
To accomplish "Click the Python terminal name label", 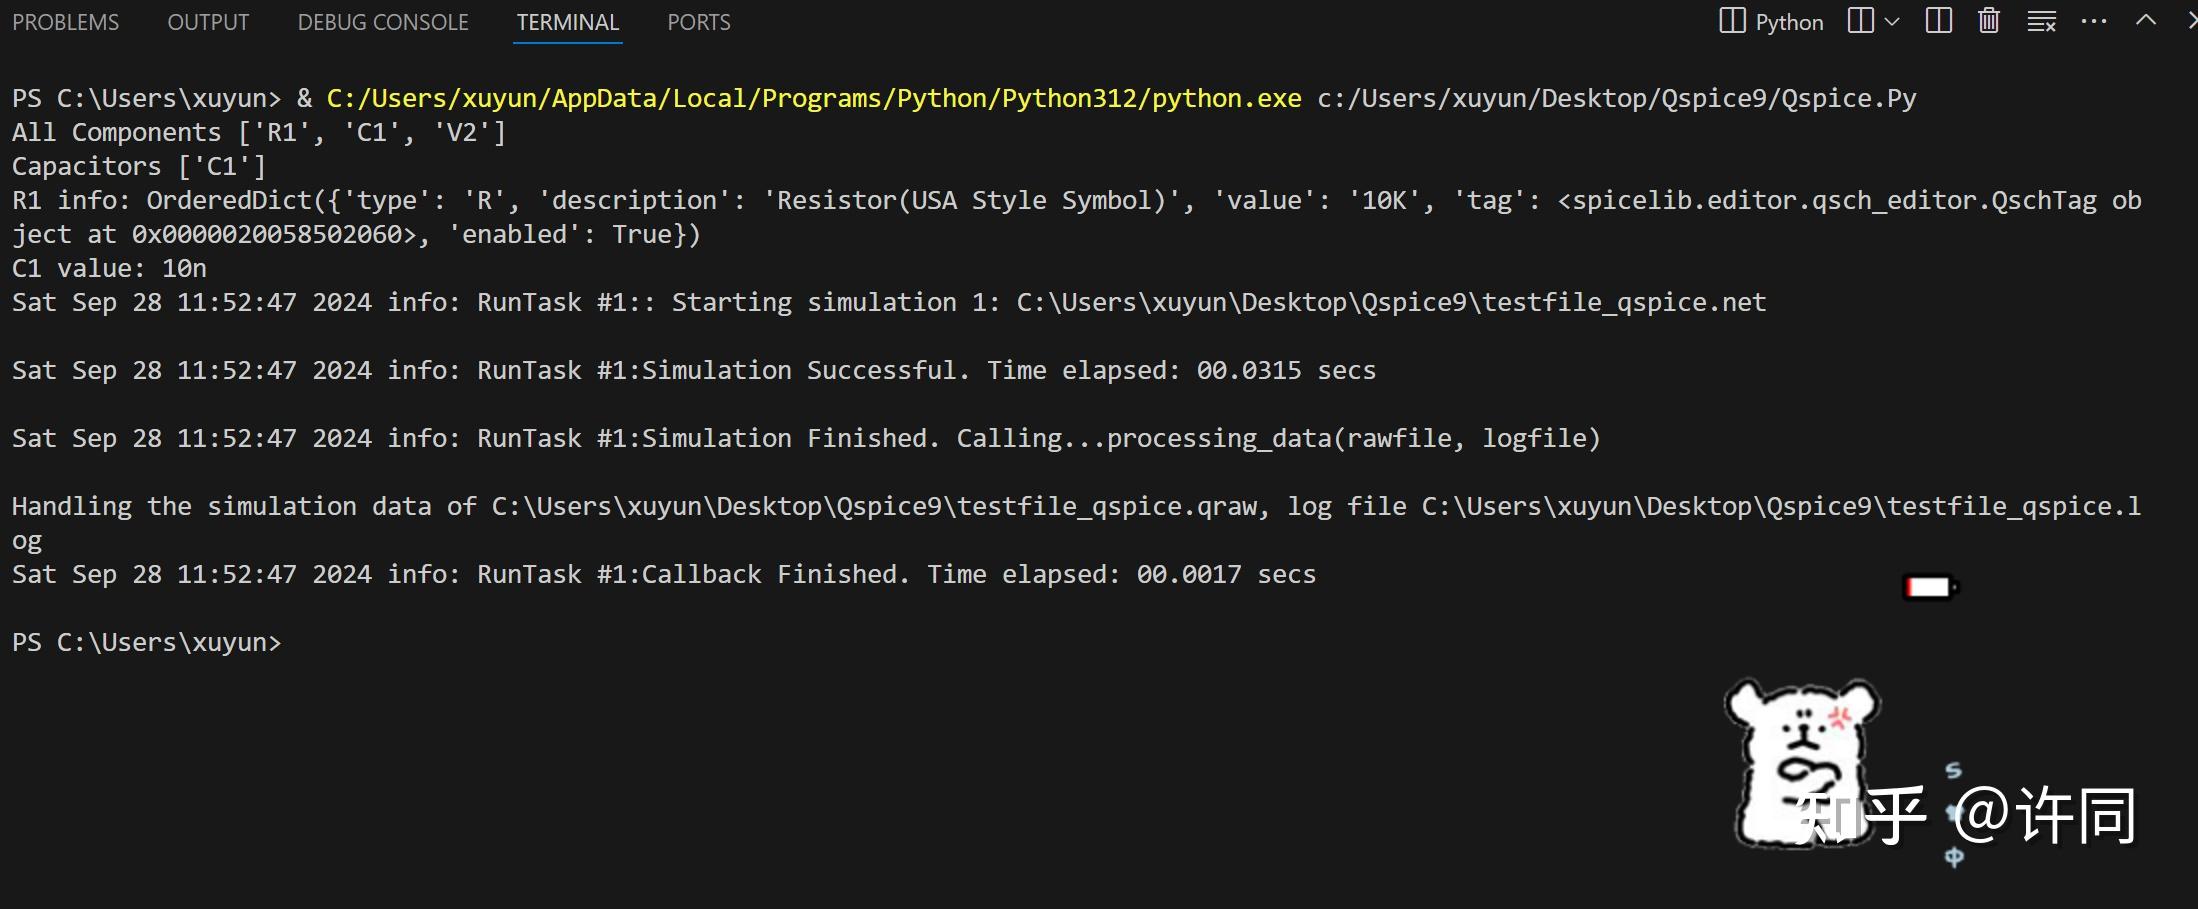I will coord(1789,22).
